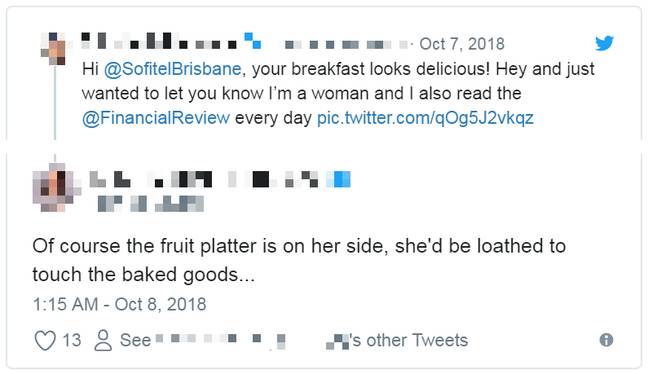Click the 13 likes count

71,341
